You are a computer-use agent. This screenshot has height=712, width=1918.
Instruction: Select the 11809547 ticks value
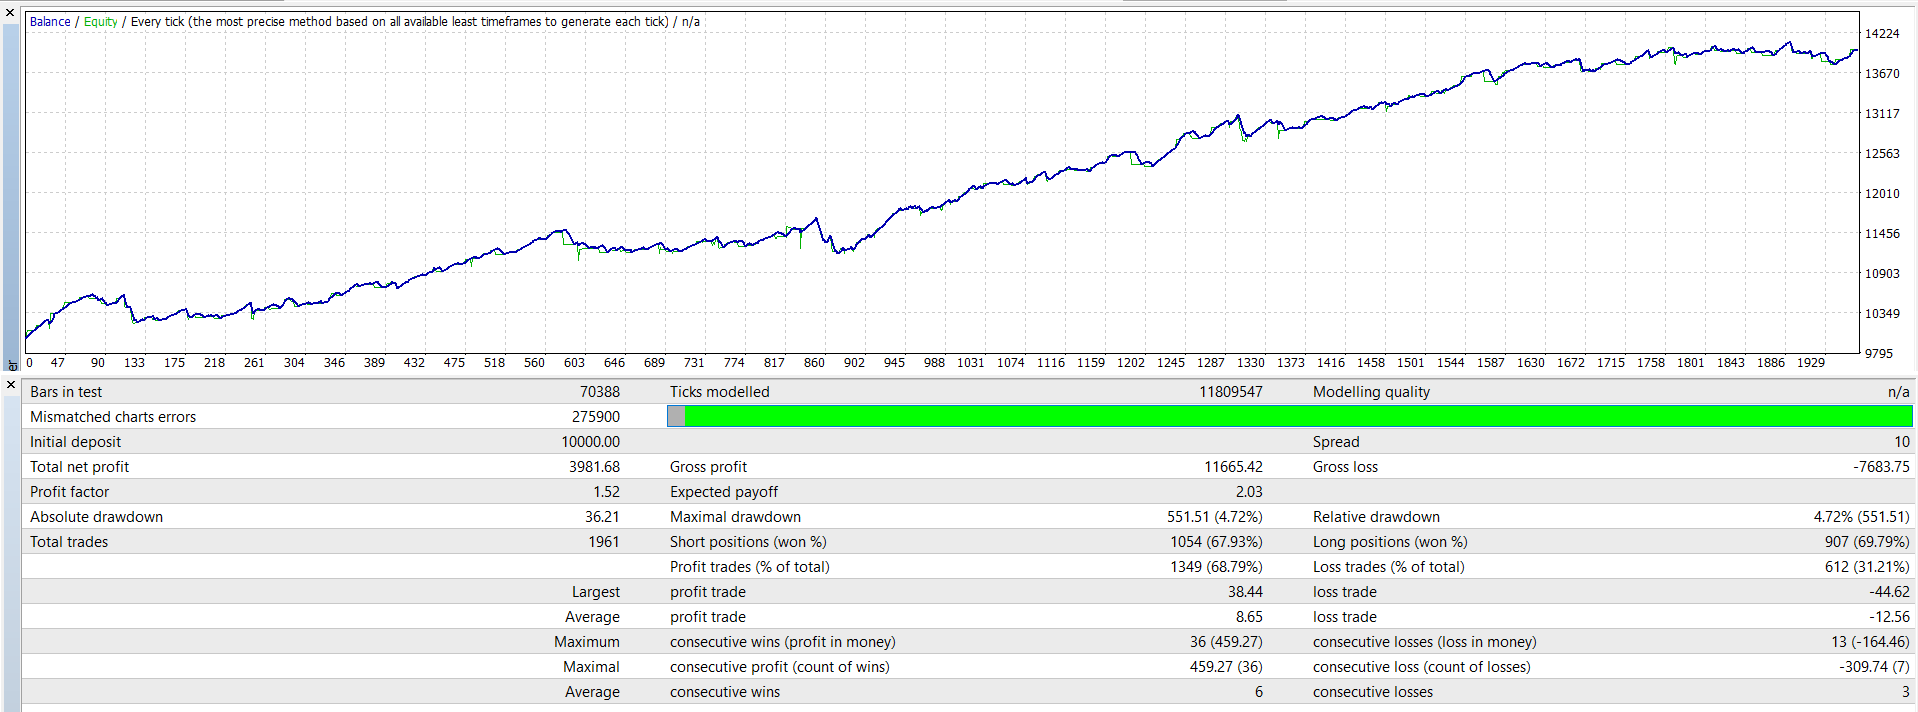(x=1230, y=392)
